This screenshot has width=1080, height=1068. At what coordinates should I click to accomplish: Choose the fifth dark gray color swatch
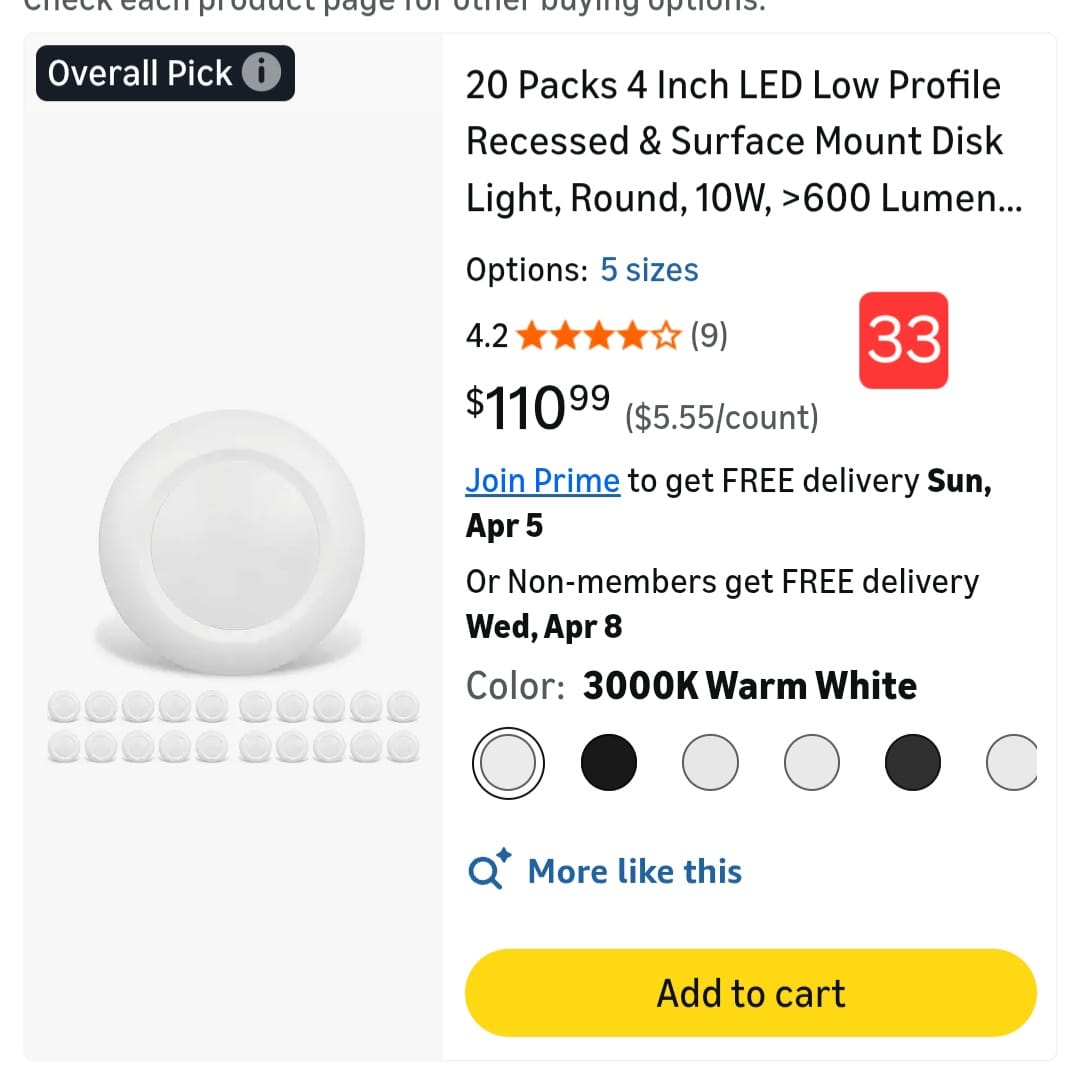[x=912, y=763]
